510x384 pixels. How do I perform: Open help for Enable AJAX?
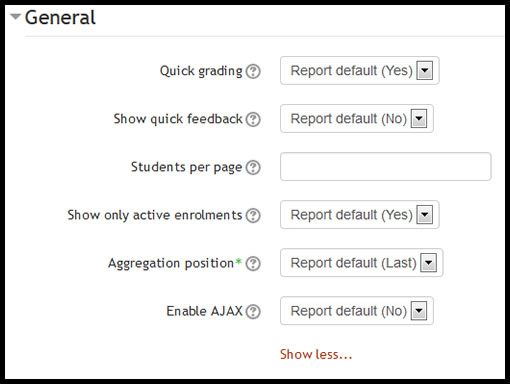point(253,312)
